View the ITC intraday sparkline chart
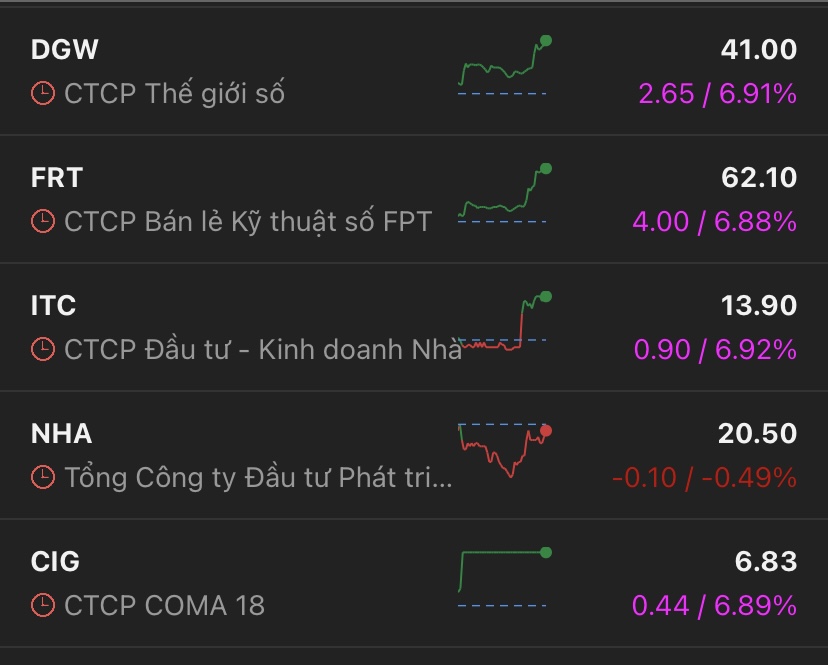 click(x=503, y=323)
